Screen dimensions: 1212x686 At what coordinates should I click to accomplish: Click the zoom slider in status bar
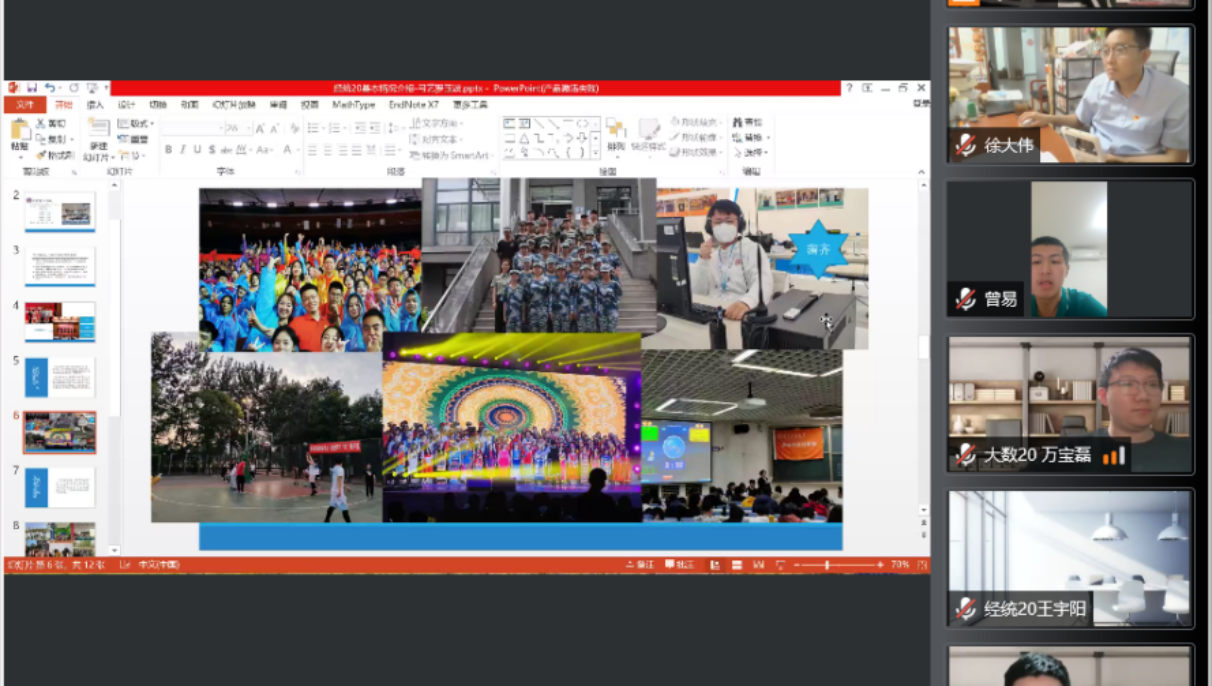pos(828,565)
